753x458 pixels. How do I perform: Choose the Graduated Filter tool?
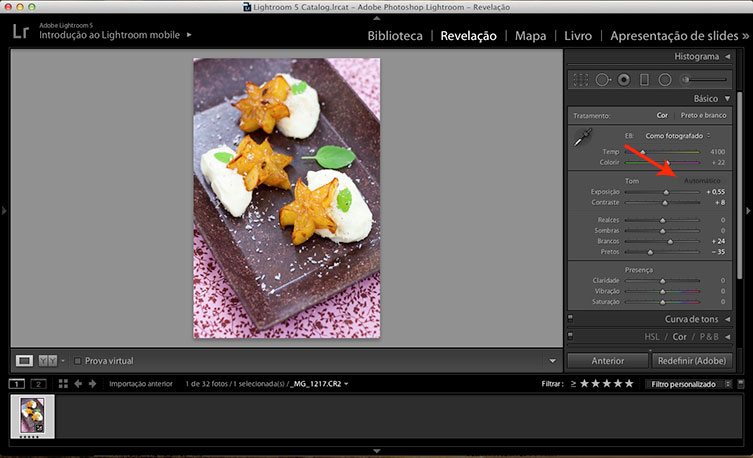click(644, 79)
